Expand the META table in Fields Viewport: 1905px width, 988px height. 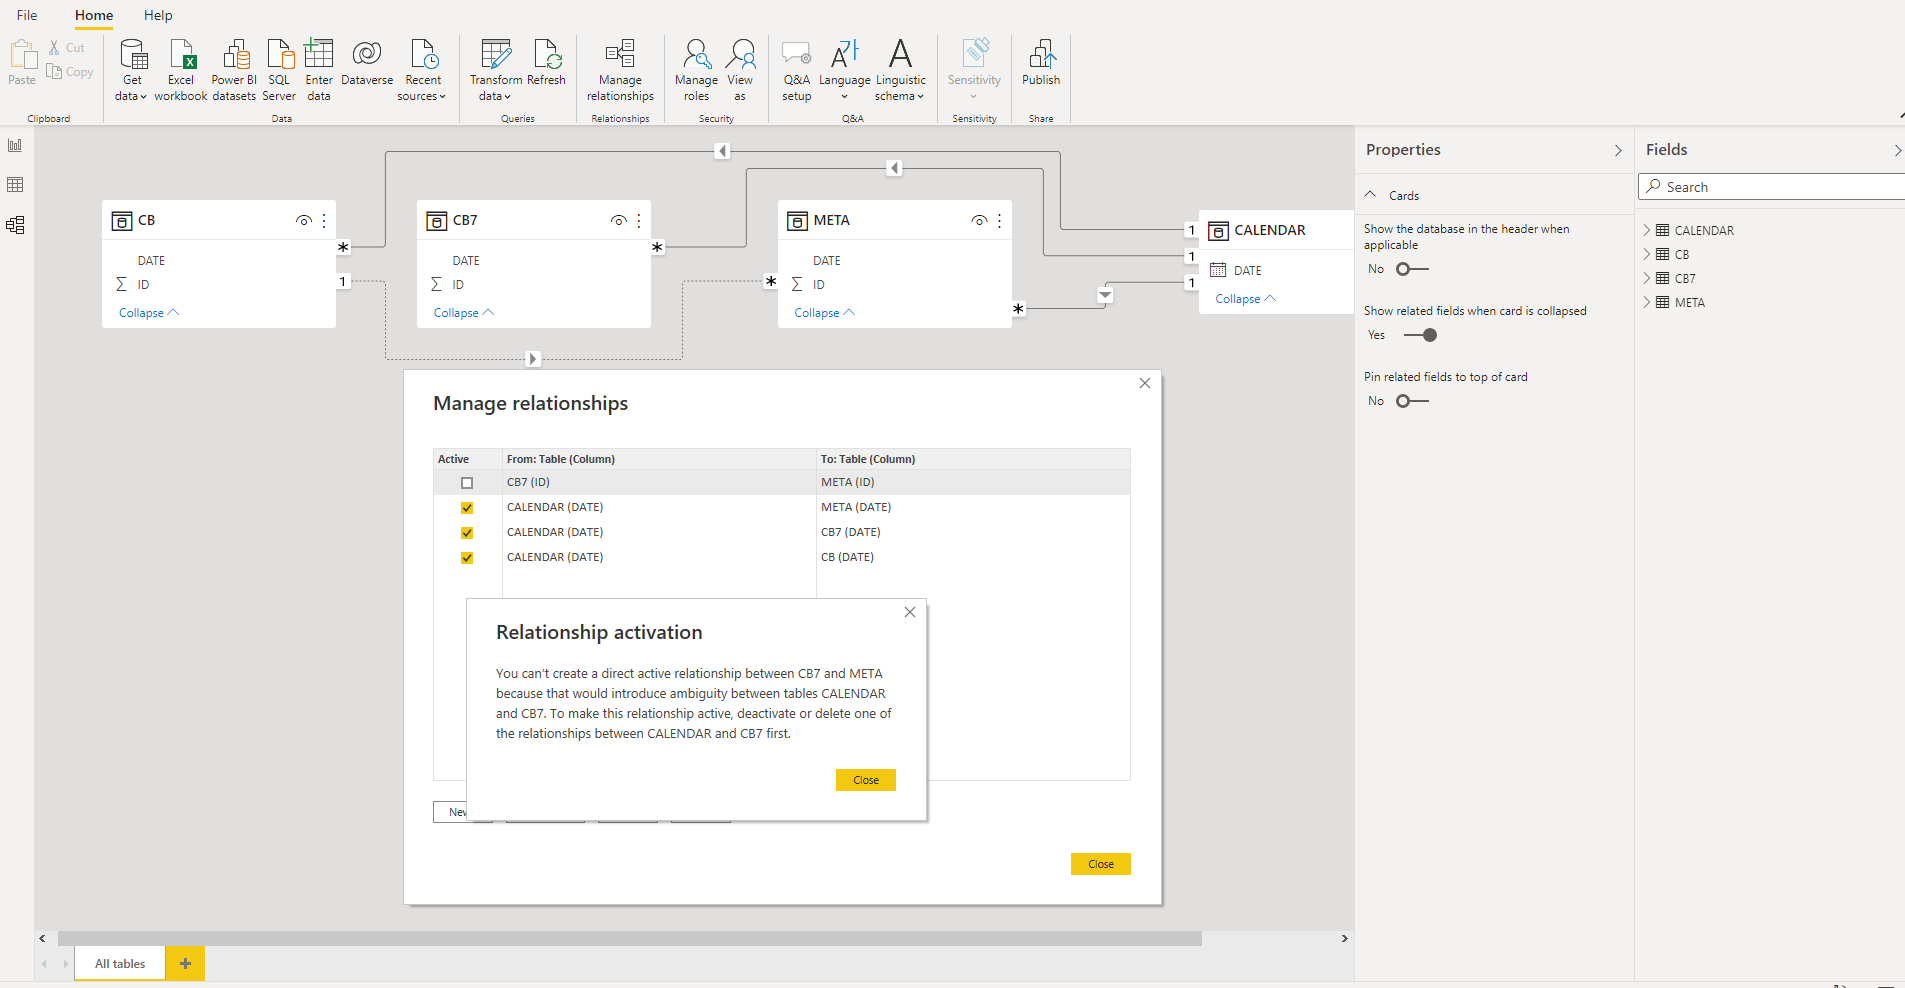(1647, 302)
